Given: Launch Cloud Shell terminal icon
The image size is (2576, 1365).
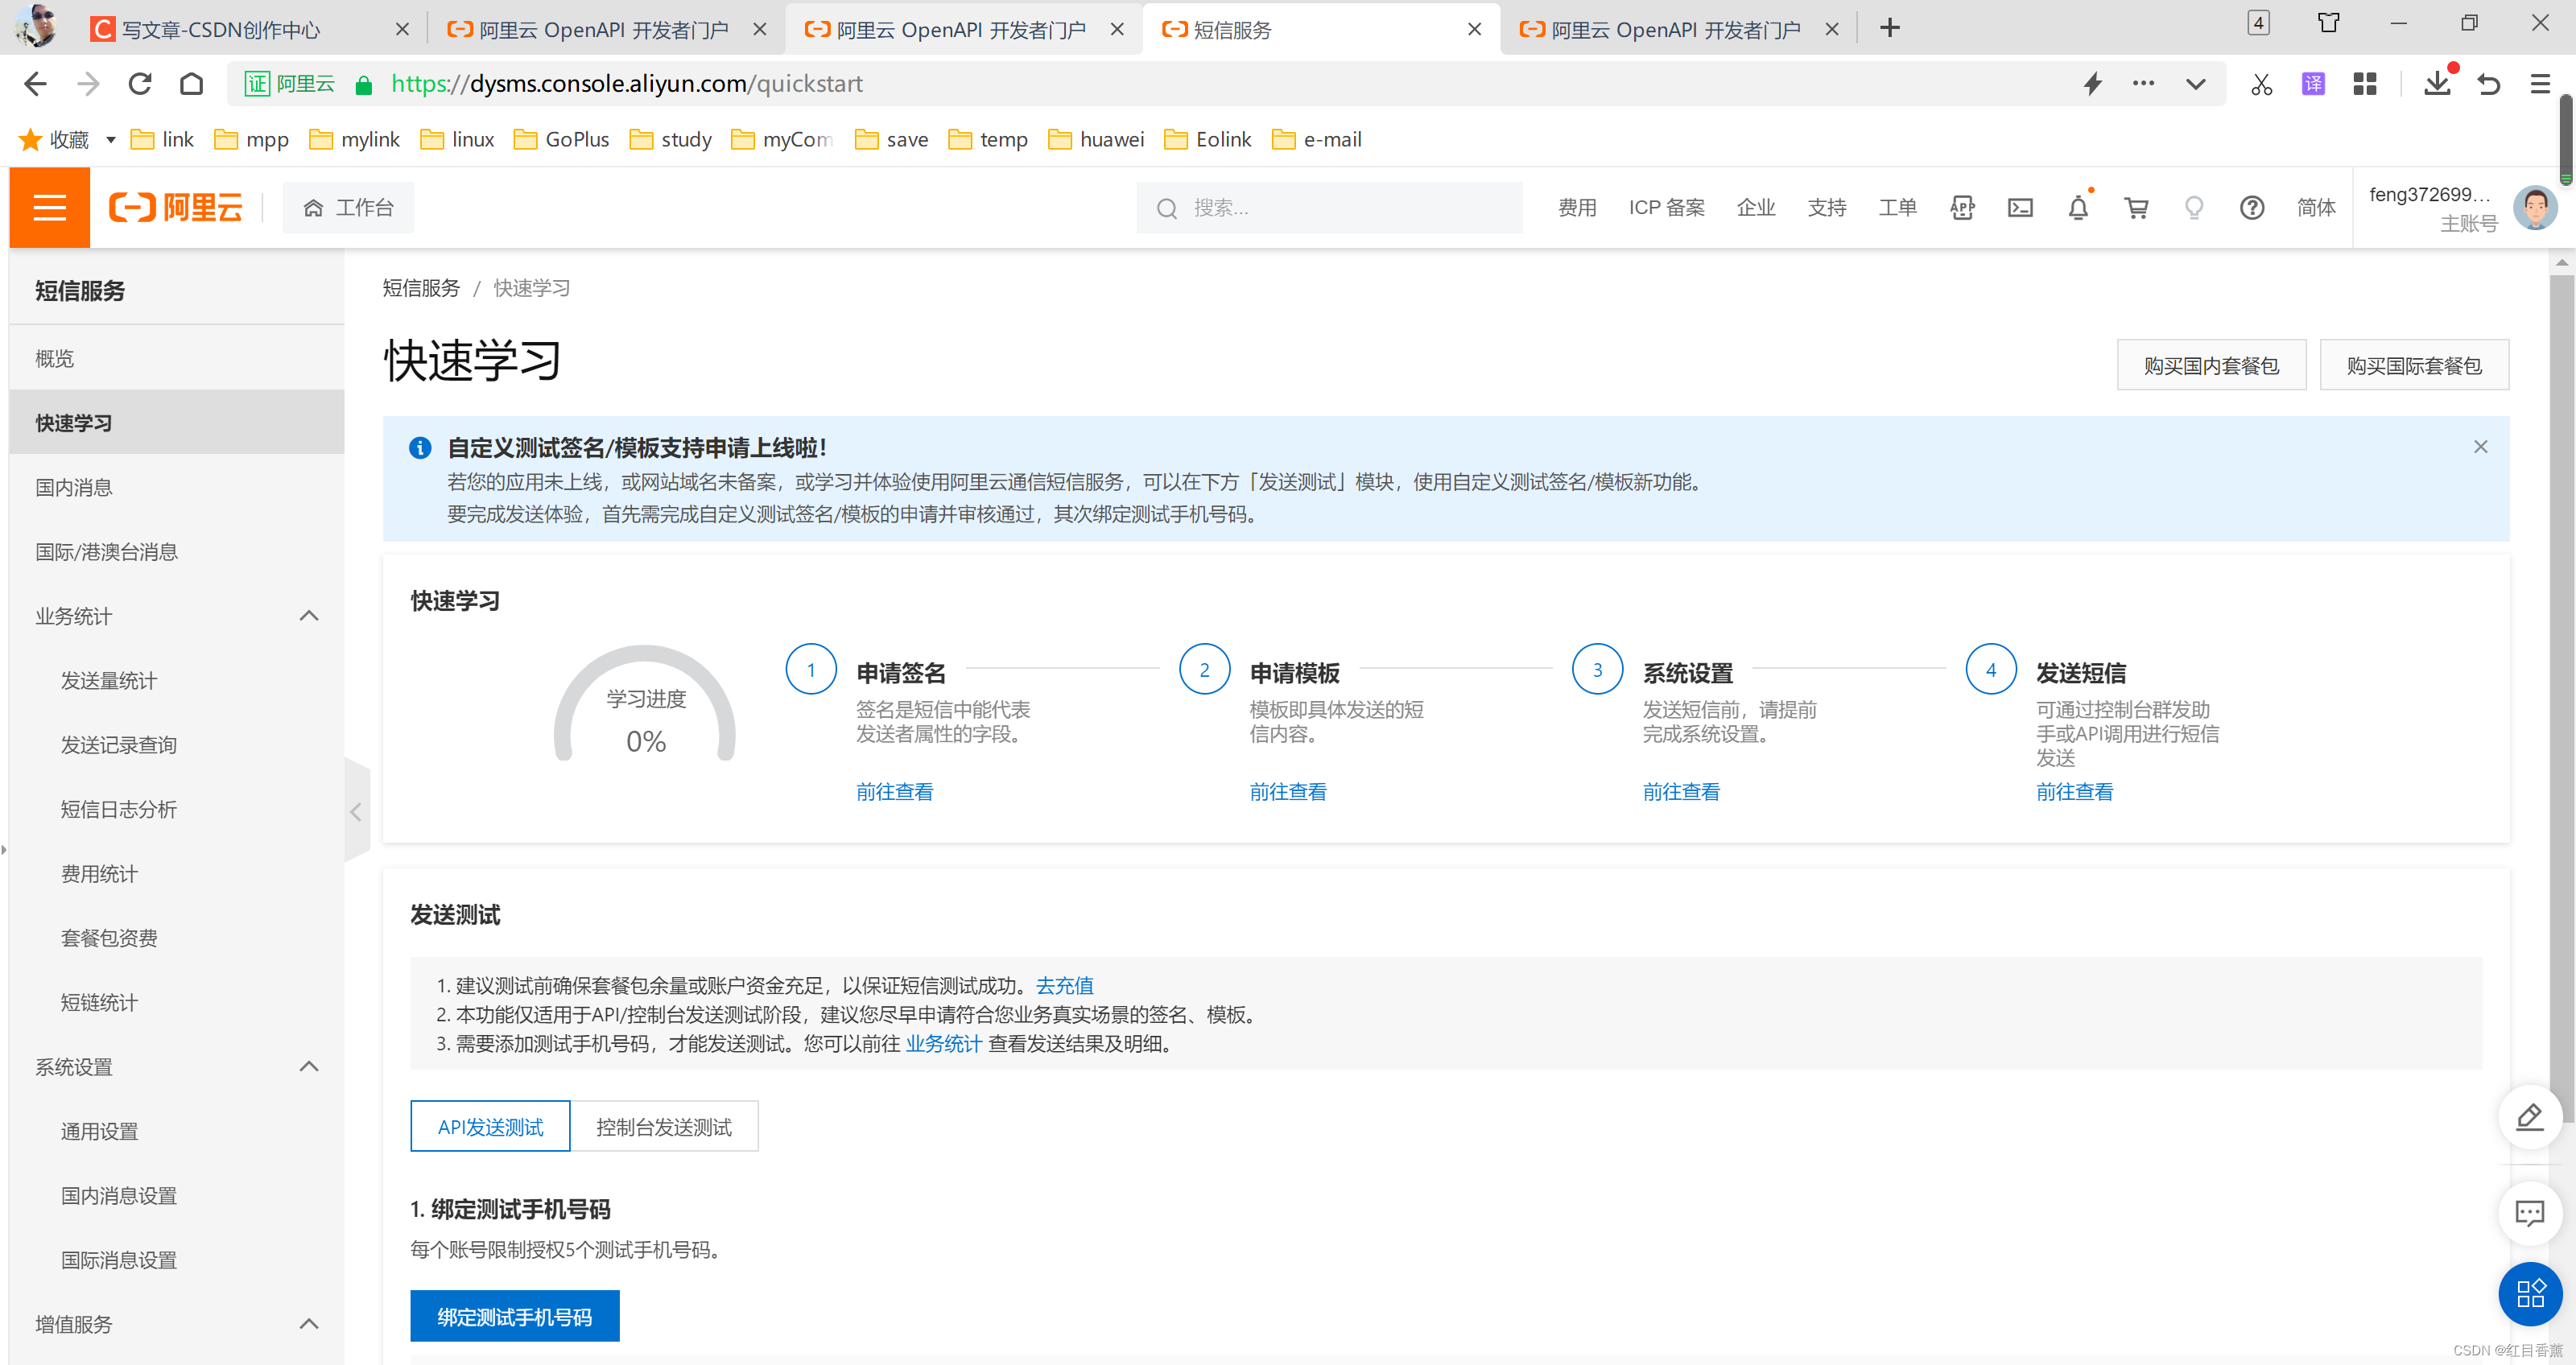Looking at the screenshot, I should pos(2020,207).
